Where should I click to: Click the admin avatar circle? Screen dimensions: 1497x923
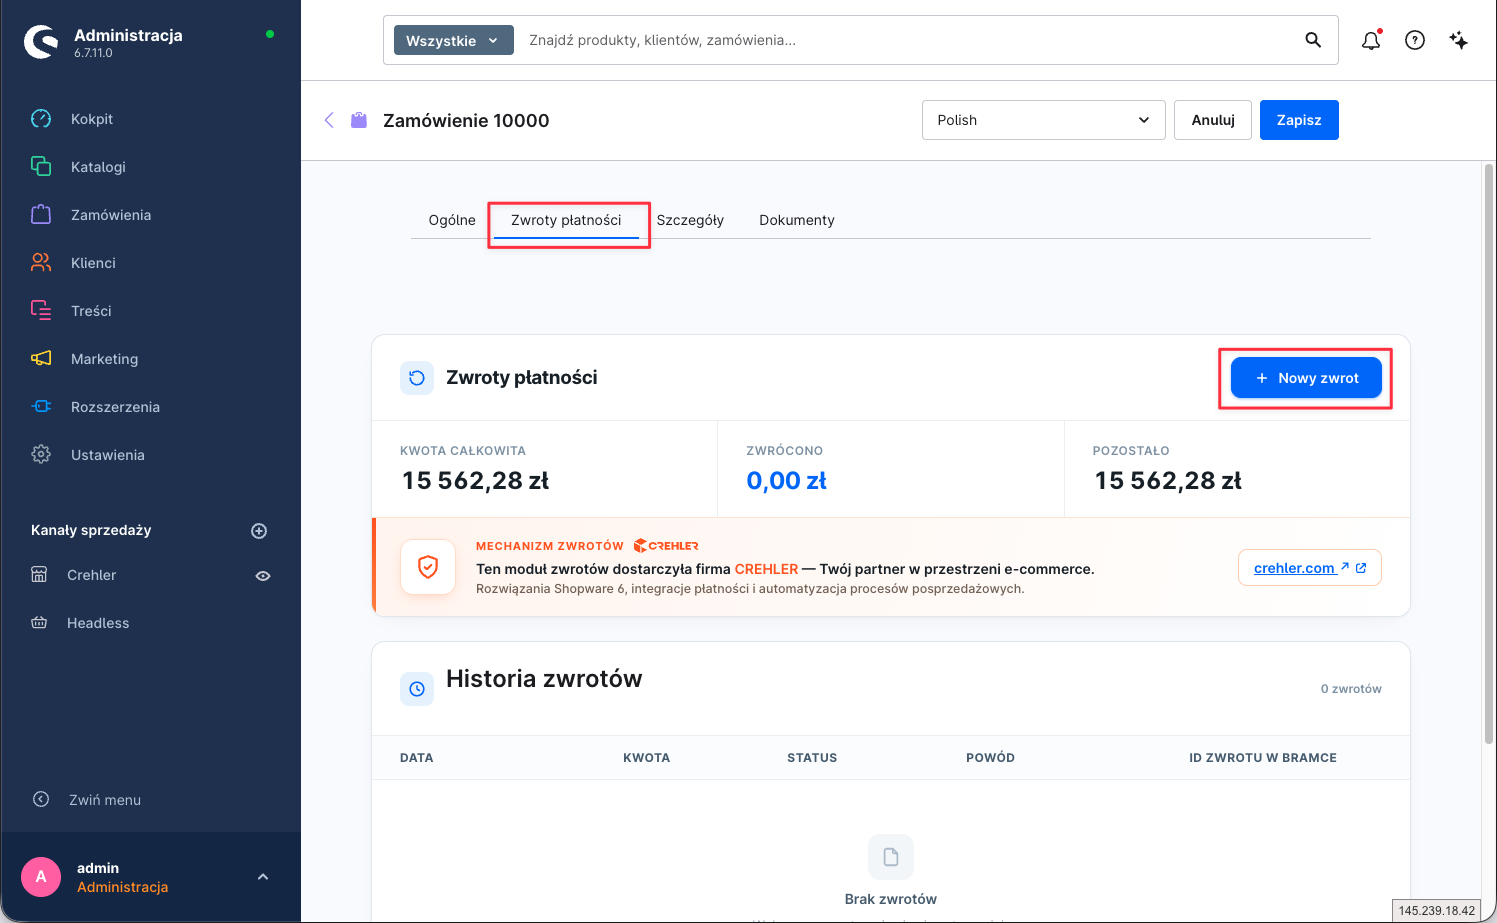tap(41, 877)
